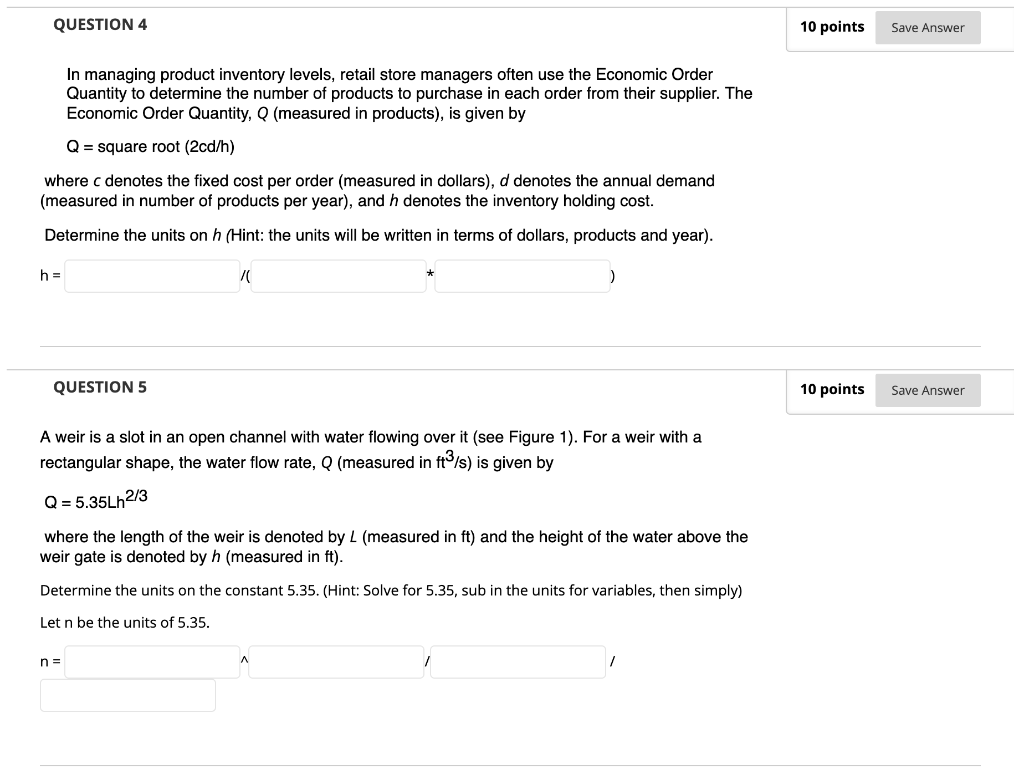This screenshot has width=1024, height=784.
Task: Select the QUESTION 4 heading
Action: [100, 23]
